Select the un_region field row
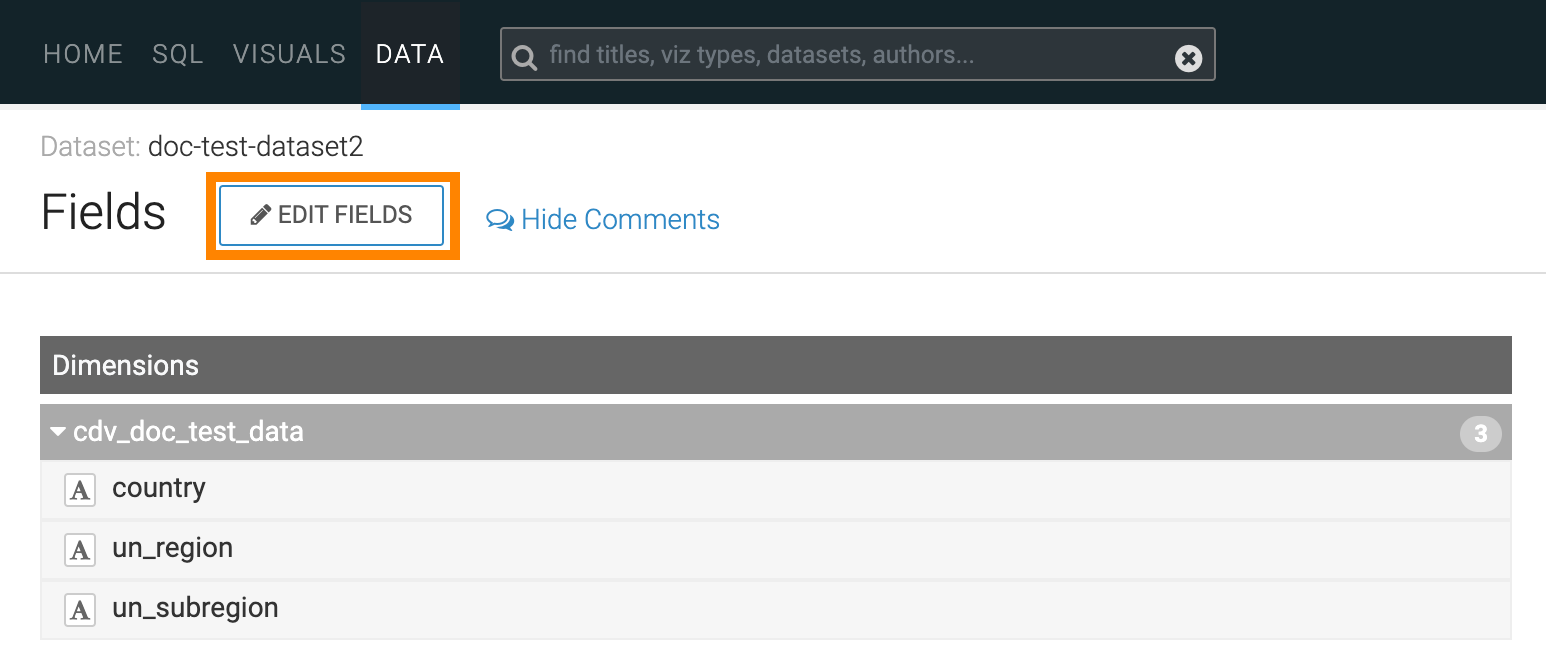1546x652 pixels. 776,549
